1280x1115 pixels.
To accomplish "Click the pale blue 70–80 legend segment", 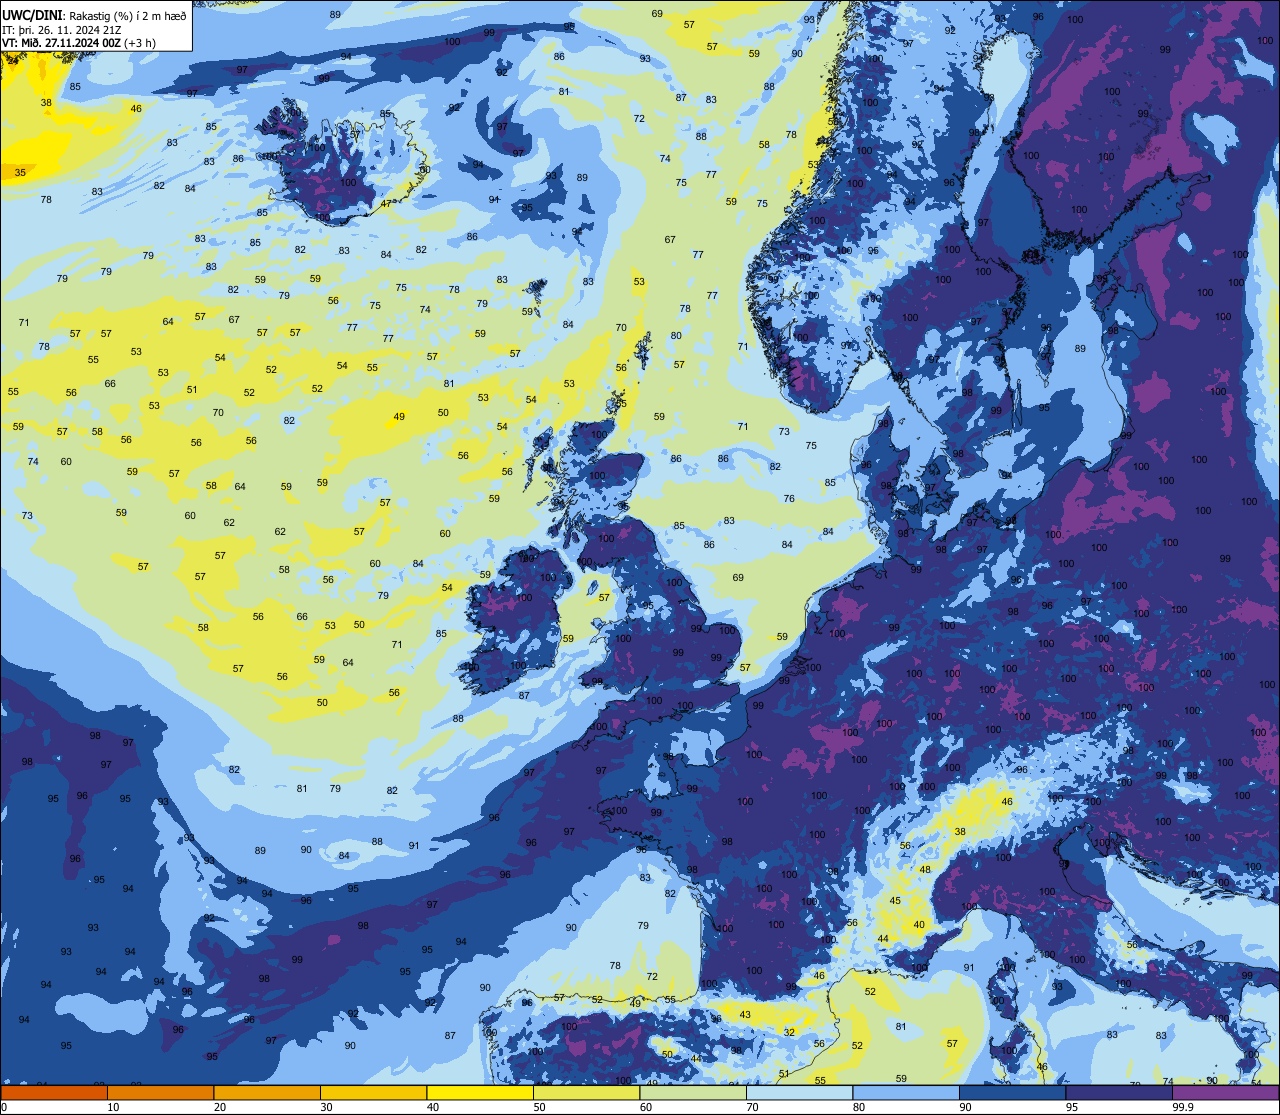I will tap(799, 1092).
